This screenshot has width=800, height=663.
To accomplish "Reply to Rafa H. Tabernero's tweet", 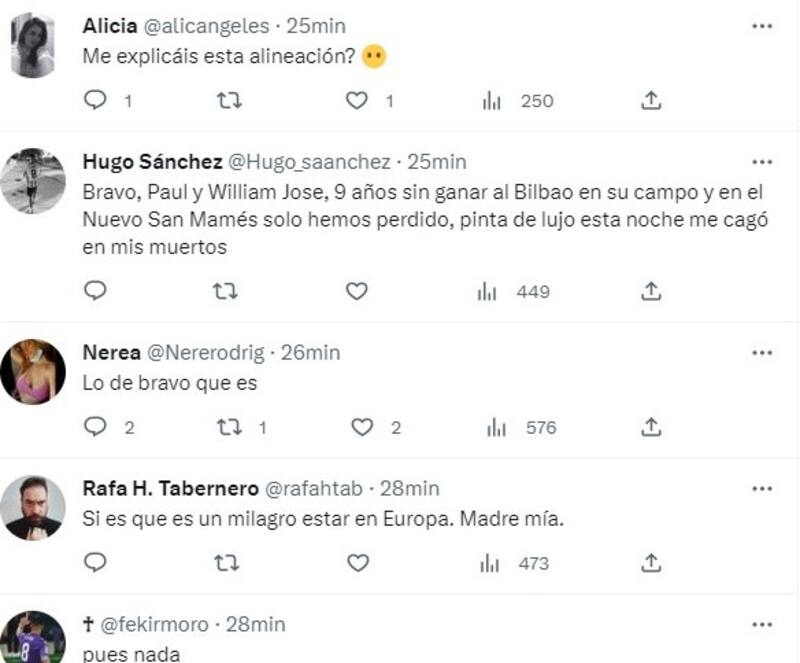I will tap(95, 563).
